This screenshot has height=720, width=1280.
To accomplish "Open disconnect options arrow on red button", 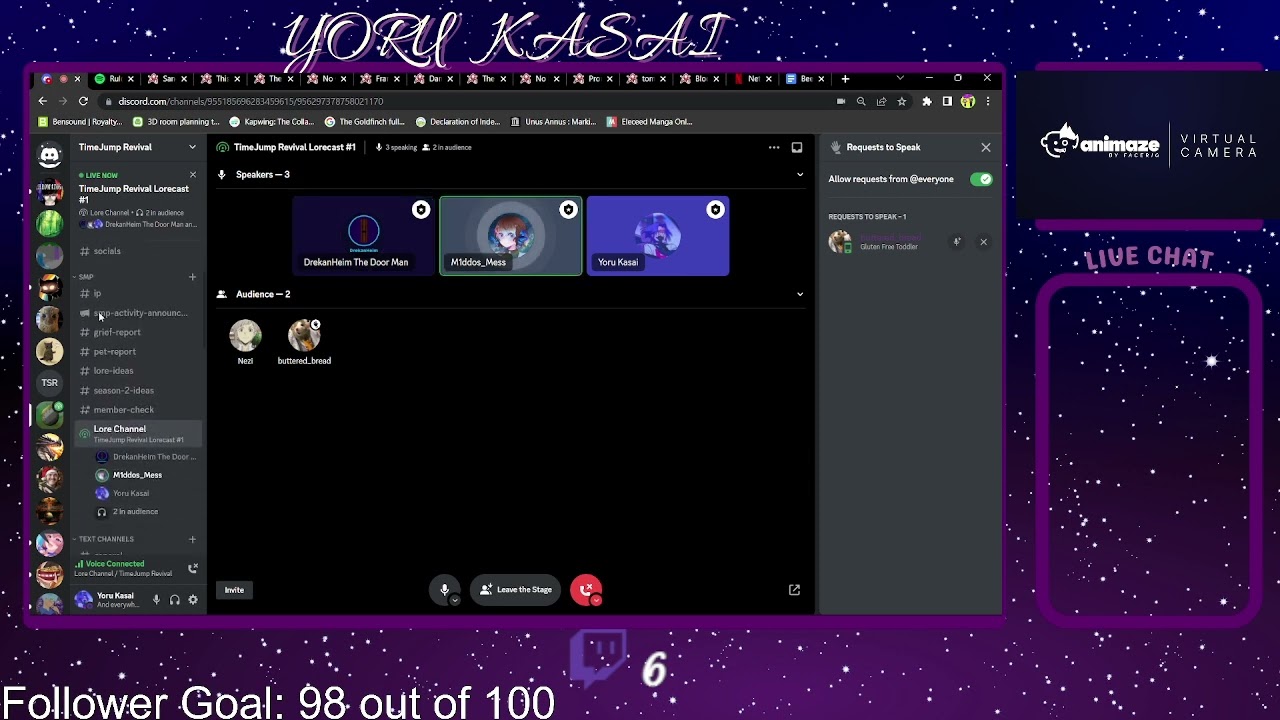I will (596, 600).
